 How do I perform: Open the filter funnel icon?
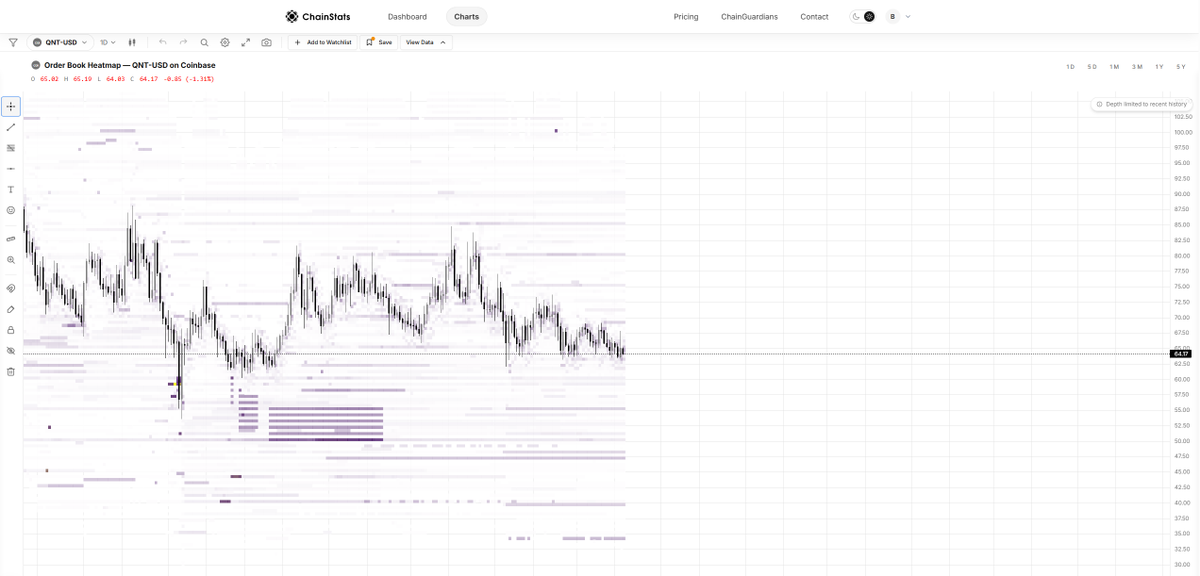coord(13,43)
